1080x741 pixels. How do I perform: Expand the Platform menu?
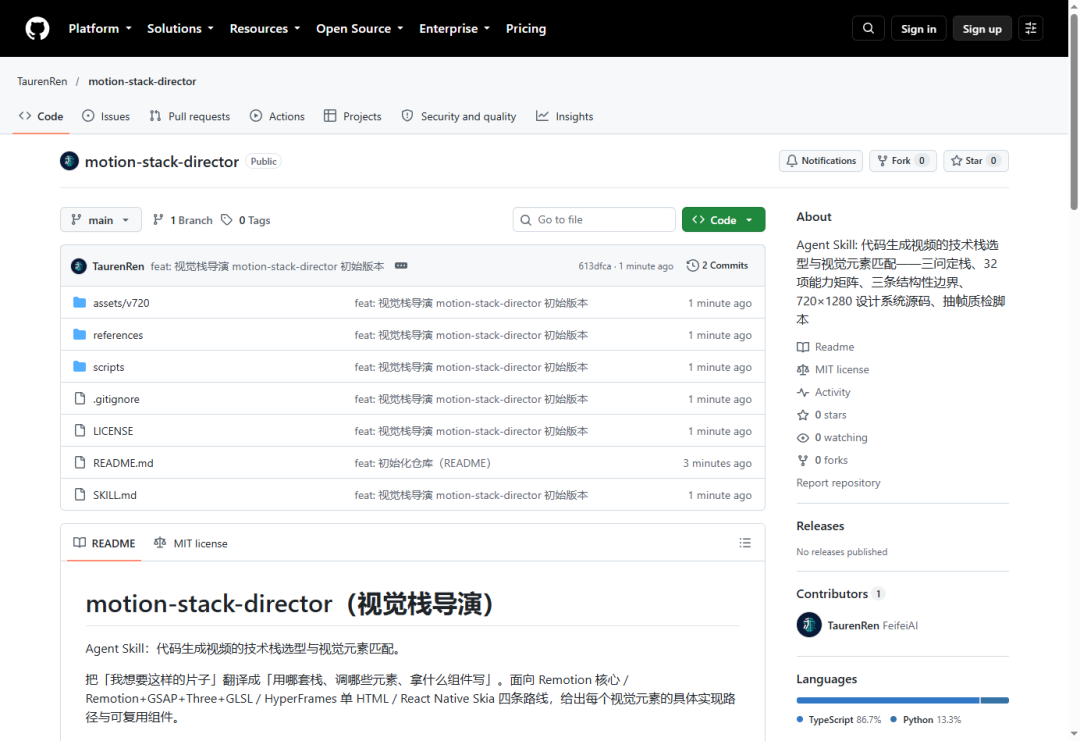(100, 29)
